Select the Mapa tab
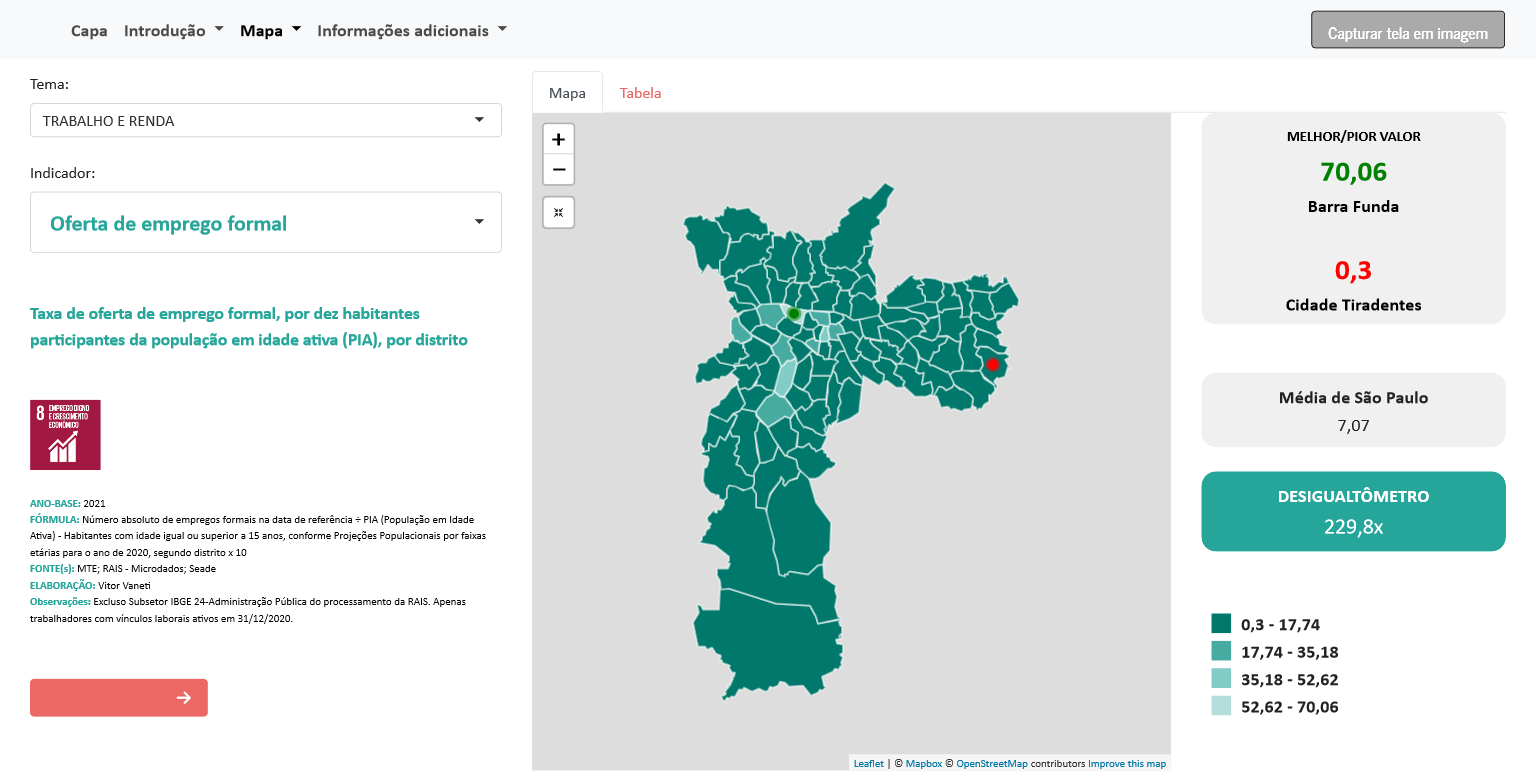Viewport: 1536px width, 771px height. pyautogui.click(x=567, y=93)
